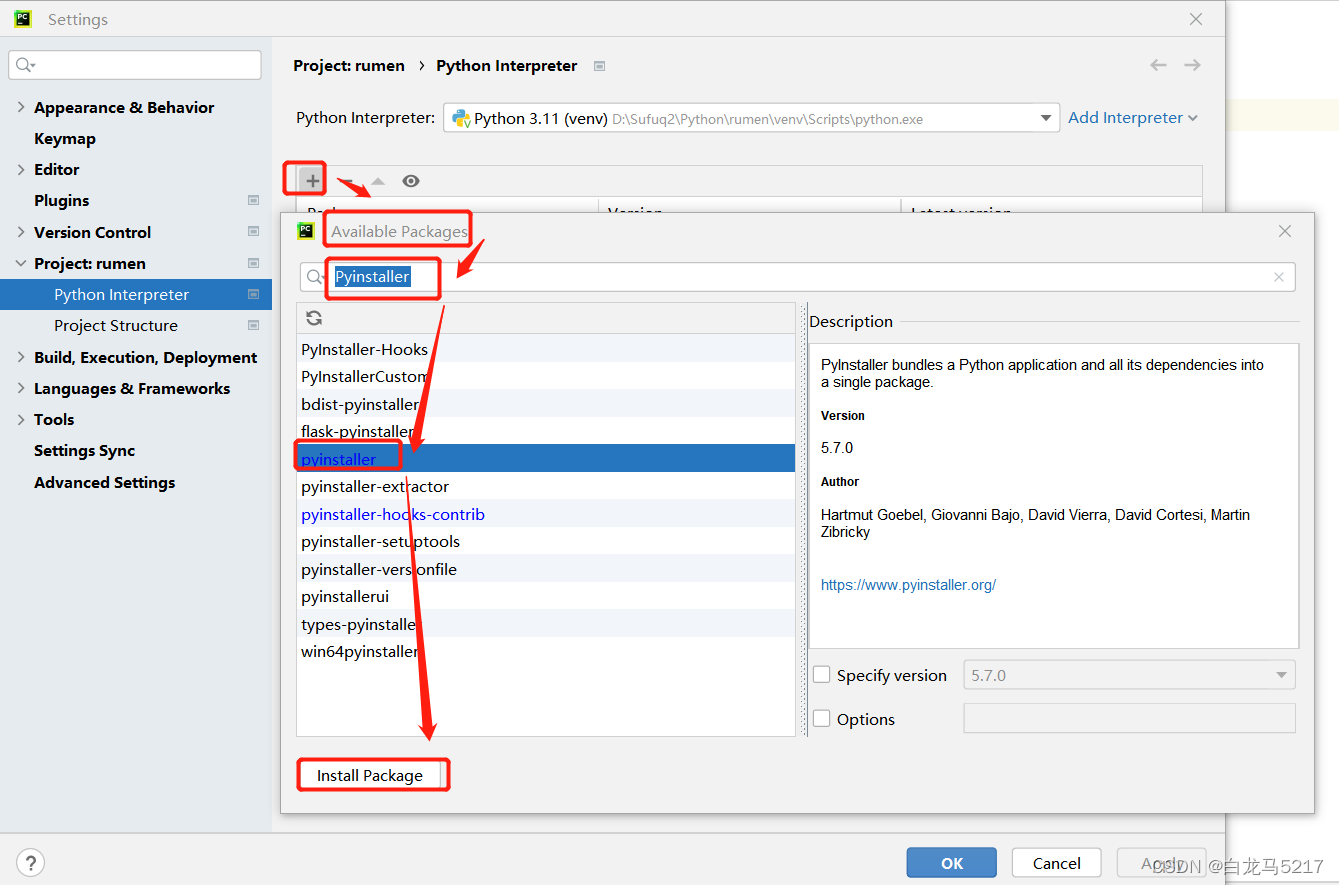Image resolution: width=1339 pixels, height=885 pixels.
Task: Select flask-pyinstaller in the package list
Action: 546,432
